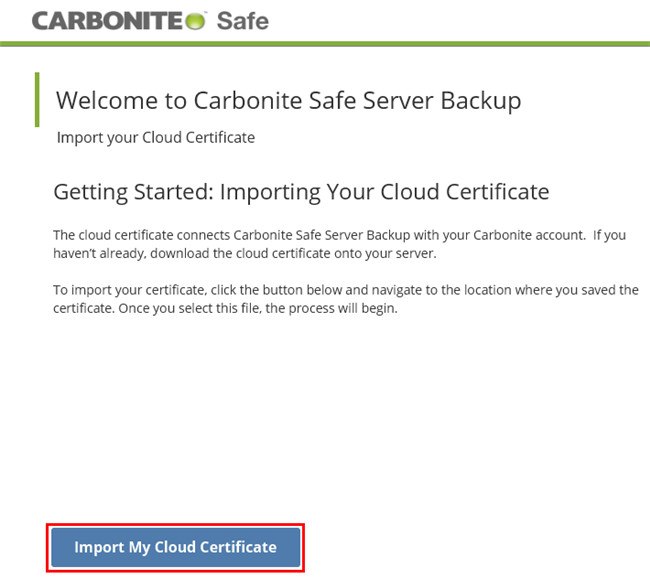Click the green horizontal line under the header
This screenshot has width=650, height=578.
(x=325, y=44)
